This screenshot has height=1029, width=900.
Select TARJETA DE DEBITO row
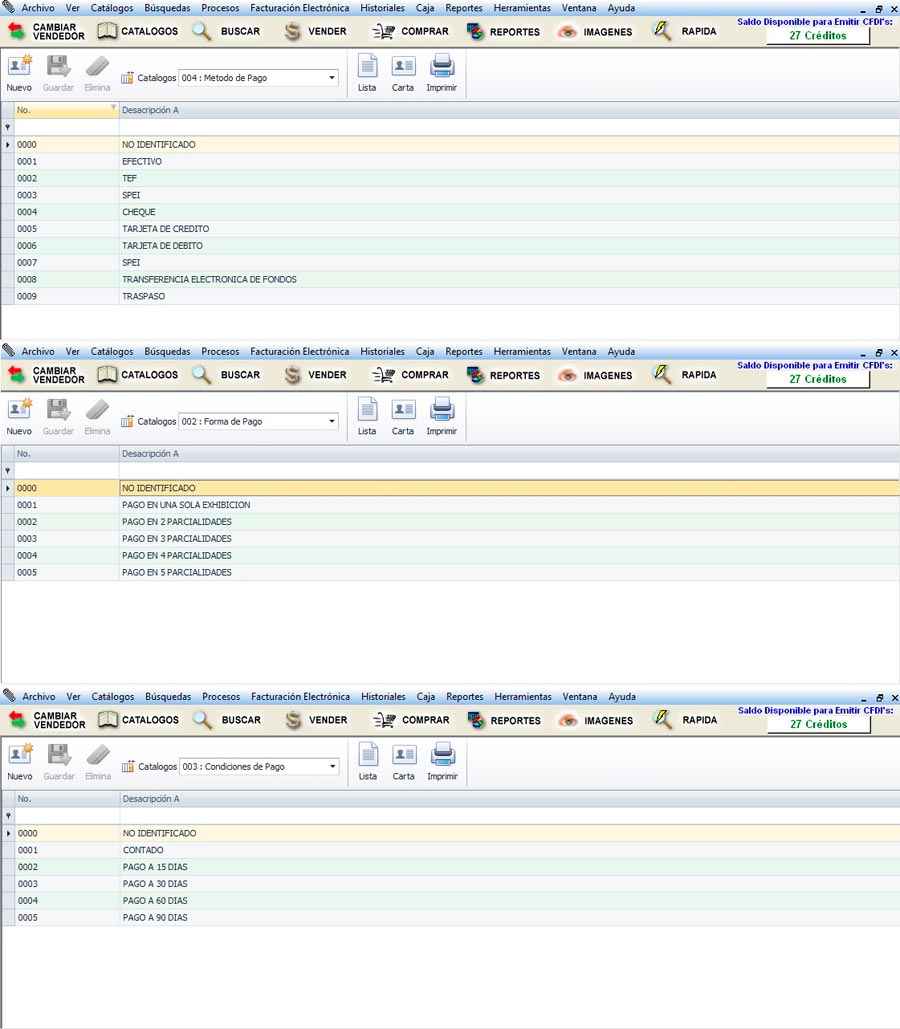tap(450, 245)
